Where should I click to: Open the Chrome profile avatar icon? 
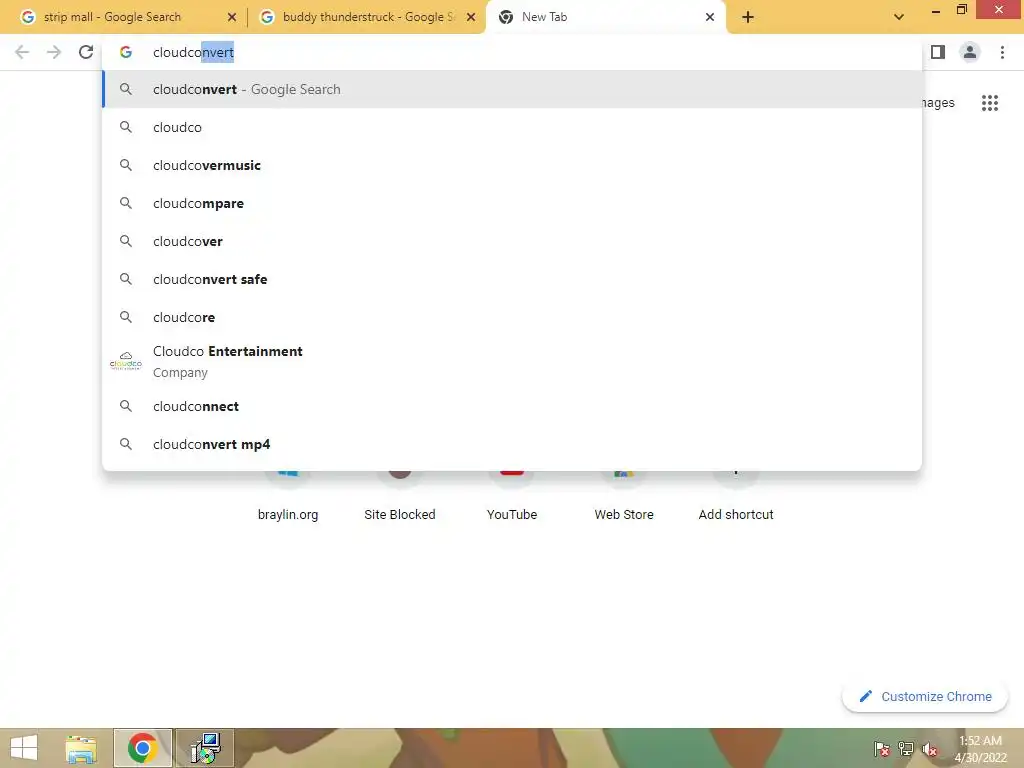(970, 52)
